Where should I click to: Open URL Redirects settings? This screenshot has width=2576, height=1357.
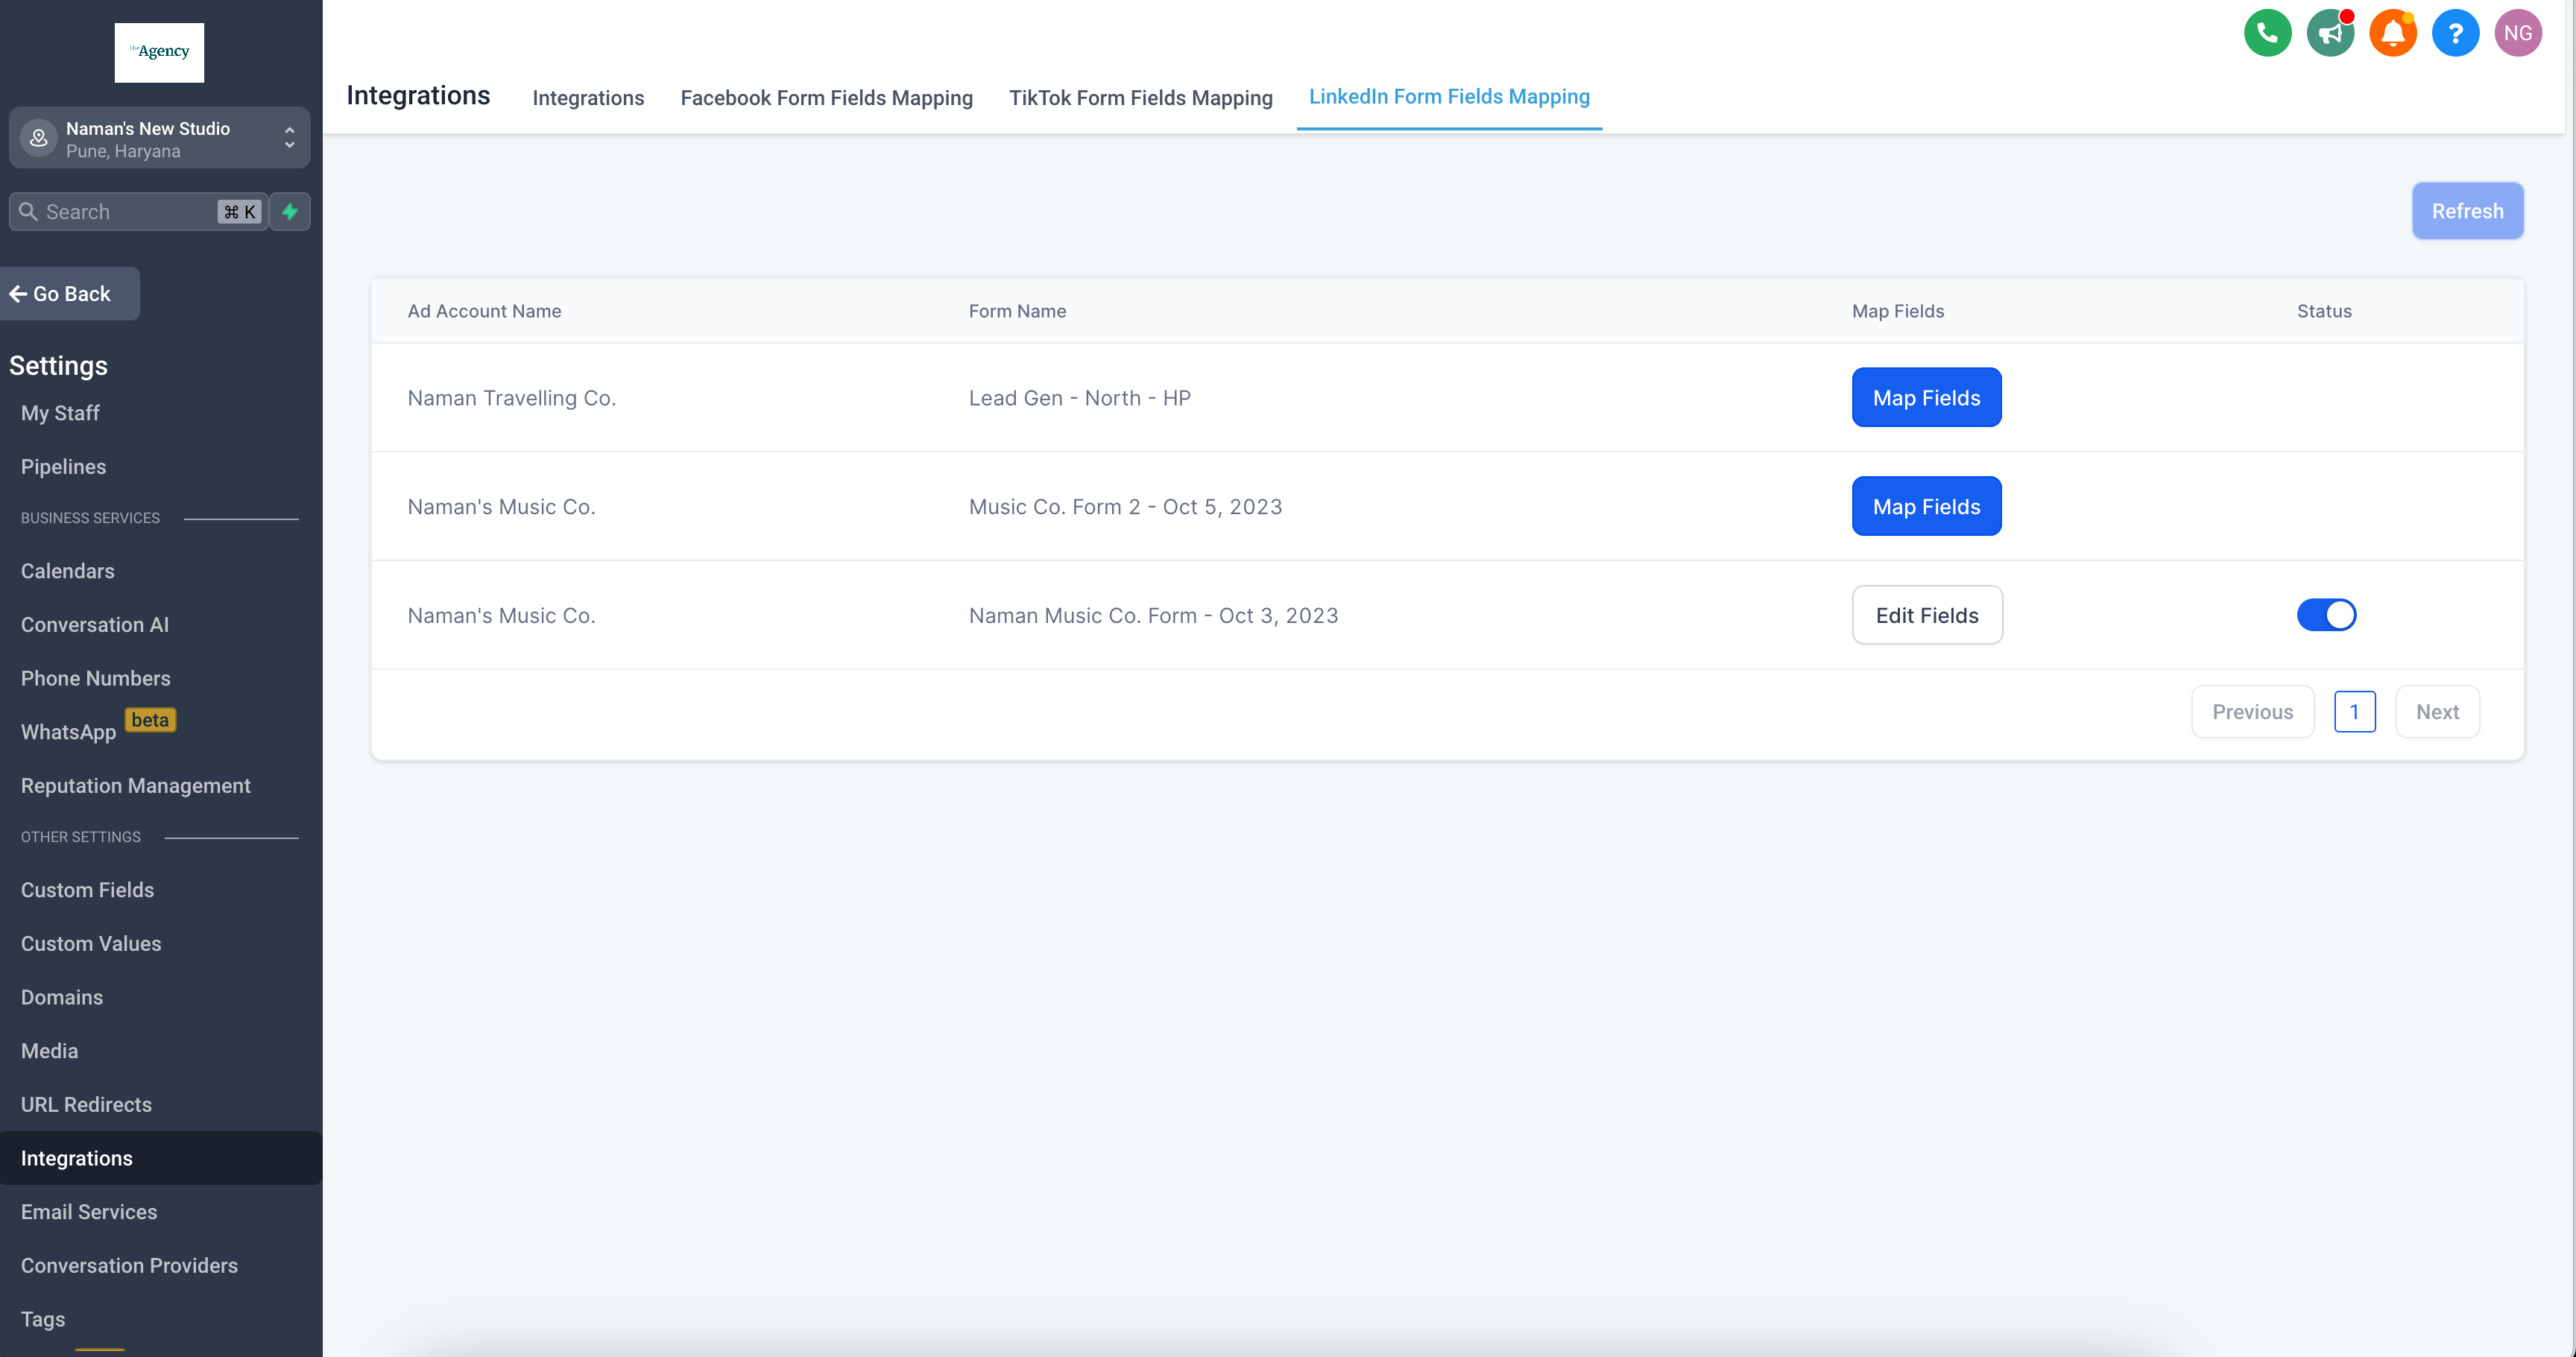(x=86, y=1104)
